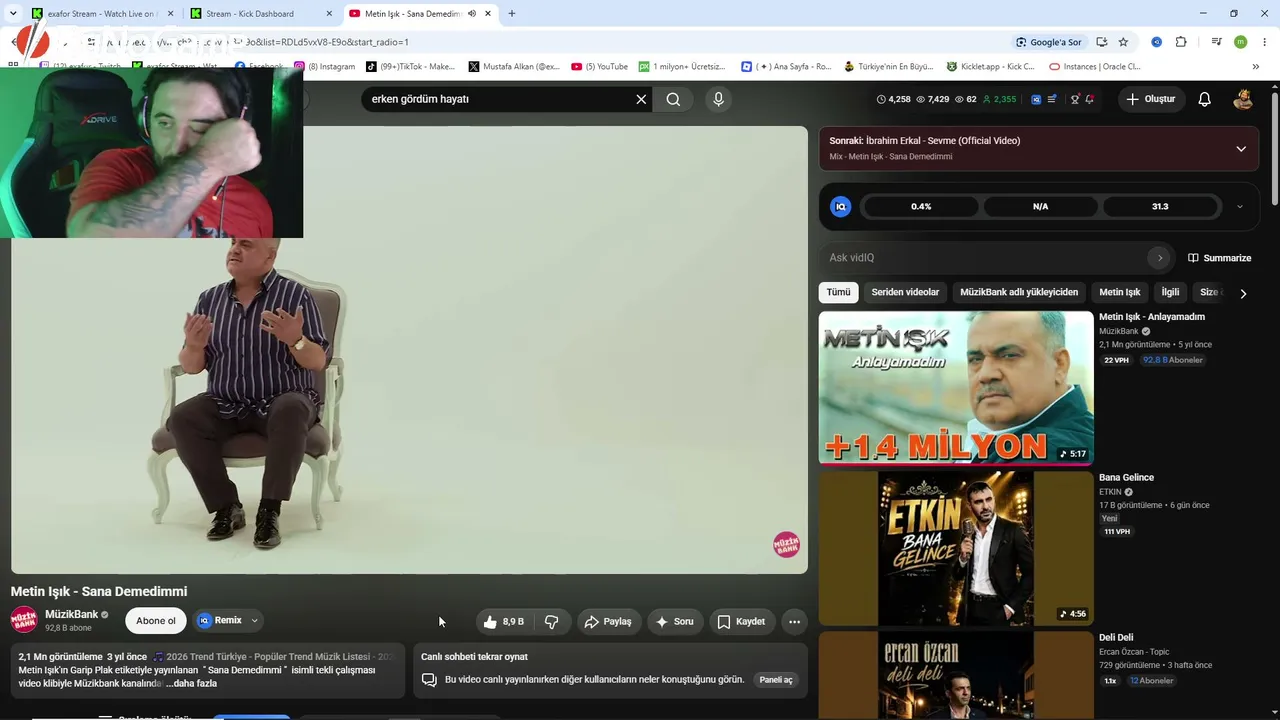Click the vidIQ trophy icon in header
Image resolution: width=1280 pixels, height=720 pixels.
click(x=1075, y=99)
